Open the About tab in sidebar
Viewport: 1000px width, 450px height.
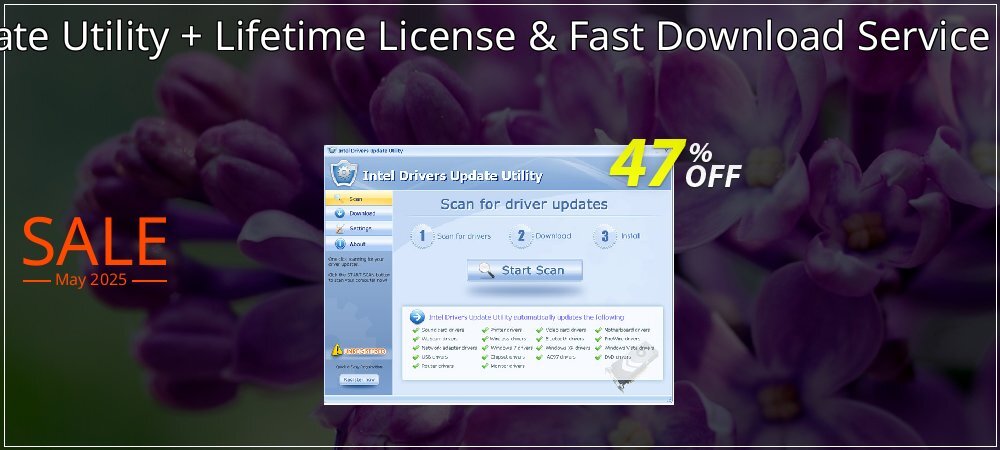click(358, 243)
